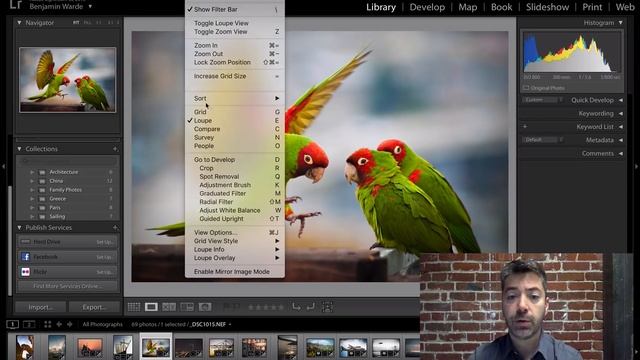Screen dimensions: 640x360
Task: Rotate photo counter-clockwise toolbar icon
Action: click(x=296, y=307)
